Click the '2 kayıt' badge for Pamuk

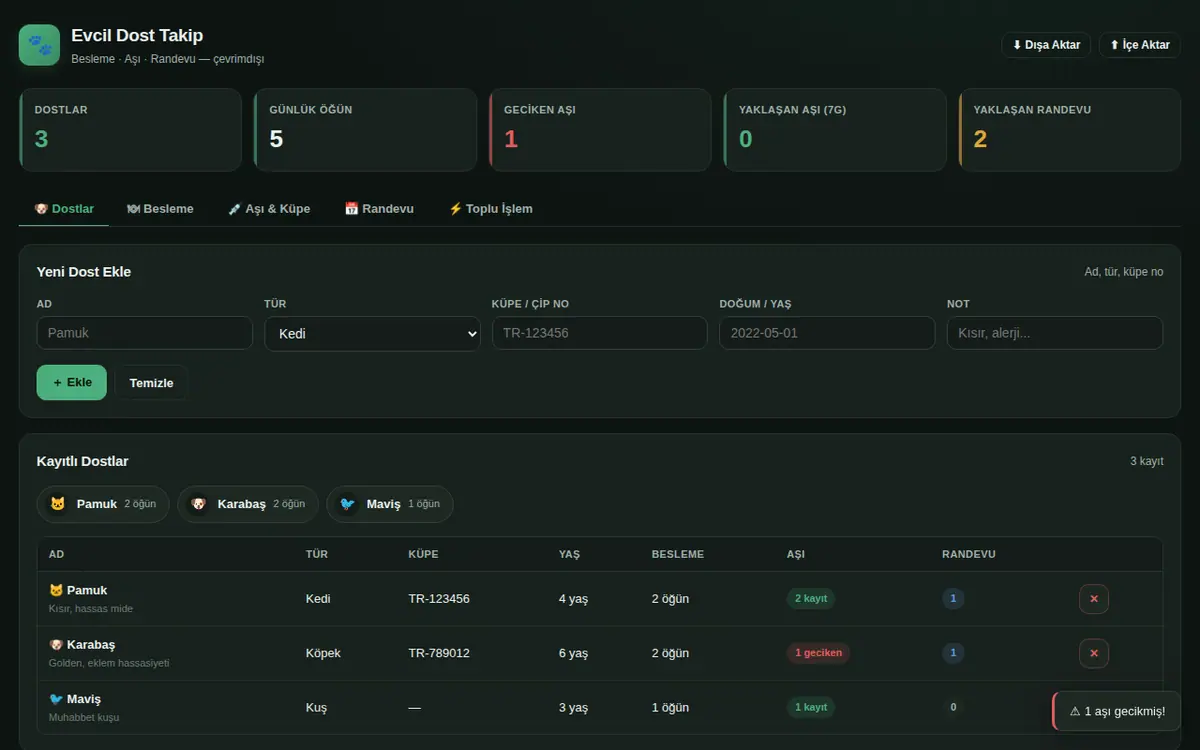pos(811,599)
